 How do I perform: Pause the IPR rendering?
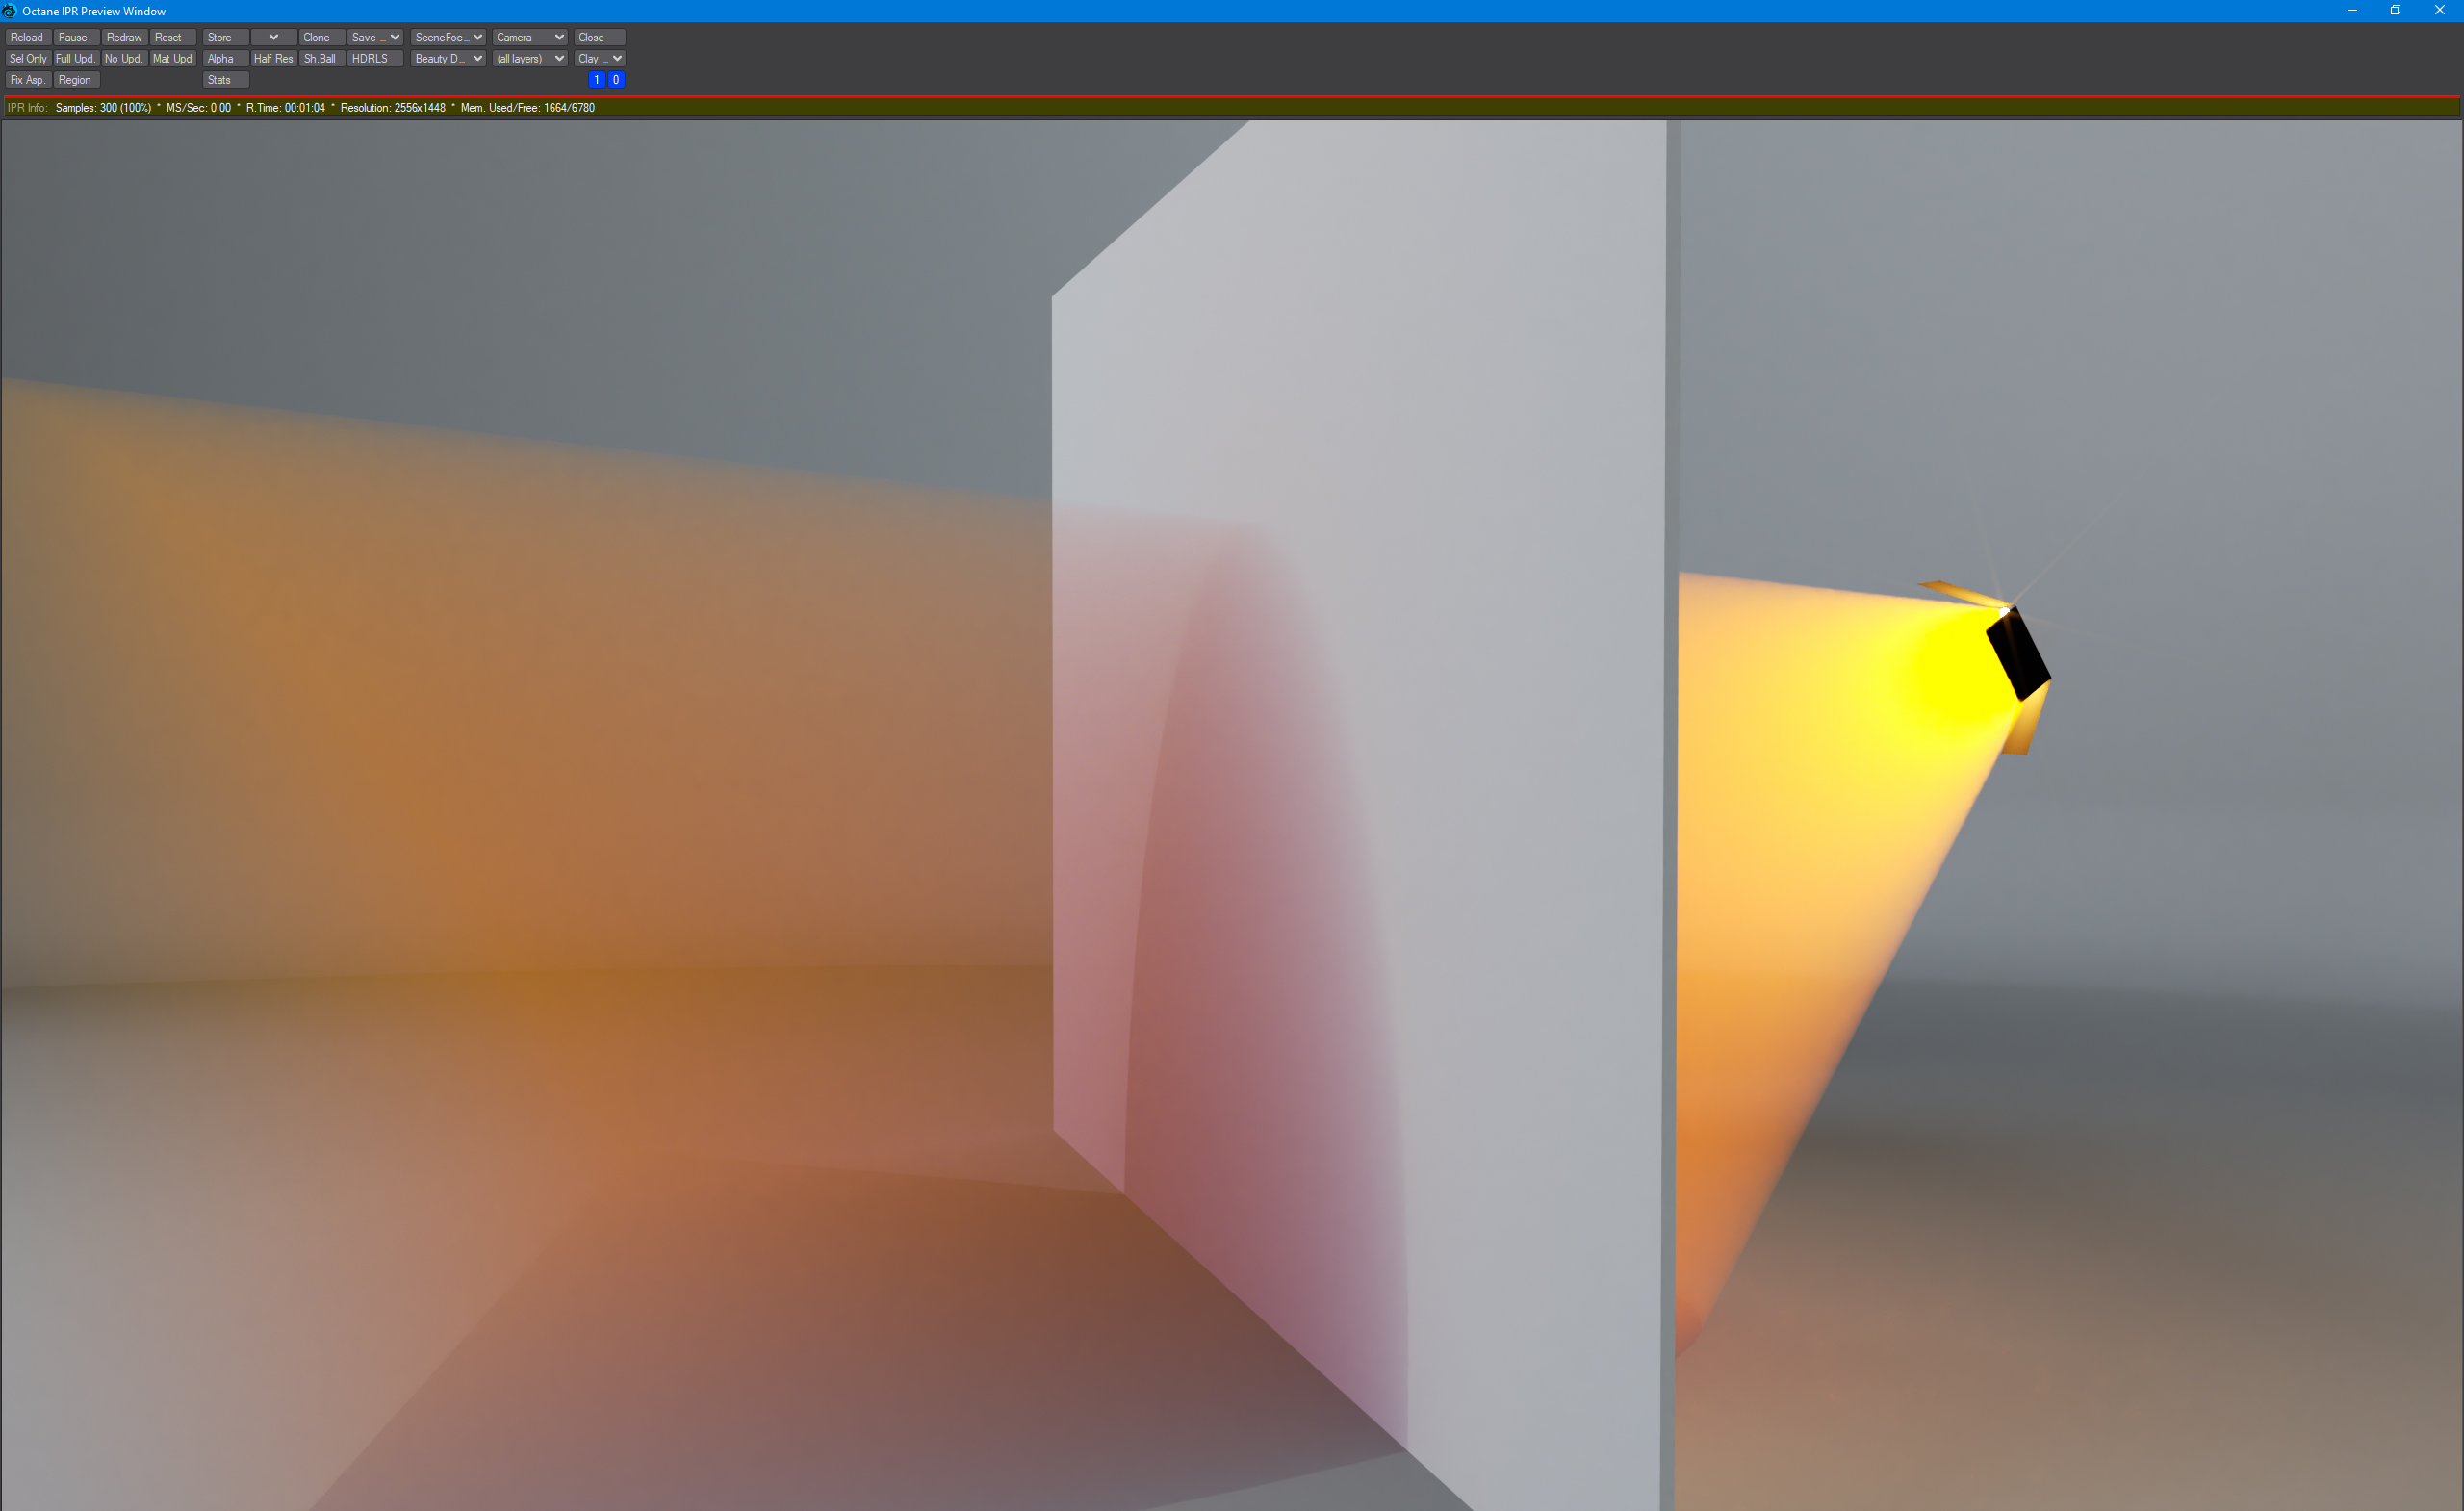coord(73,37)
